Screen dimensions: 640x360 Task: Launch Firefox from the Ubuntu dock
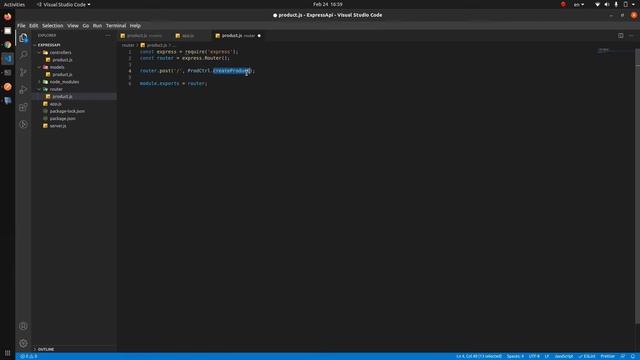pos(7,17)
